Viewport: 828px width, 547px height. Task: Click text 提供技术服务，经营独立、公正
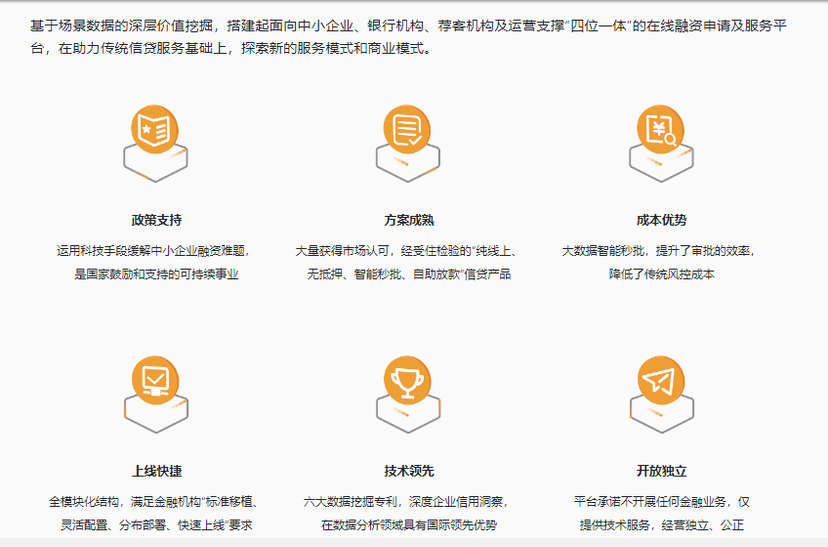[x=662, y=525]
